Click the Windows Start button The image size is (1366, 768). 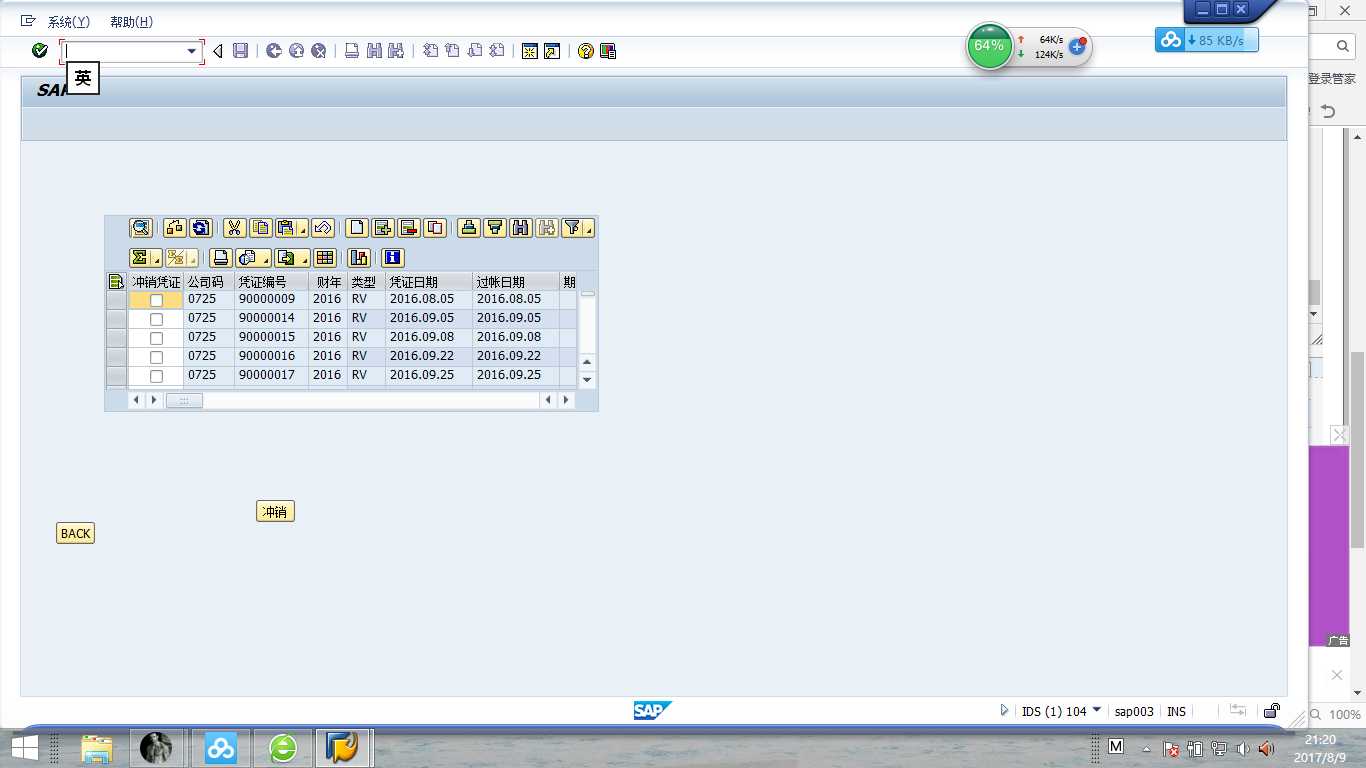tap(24, 747)
